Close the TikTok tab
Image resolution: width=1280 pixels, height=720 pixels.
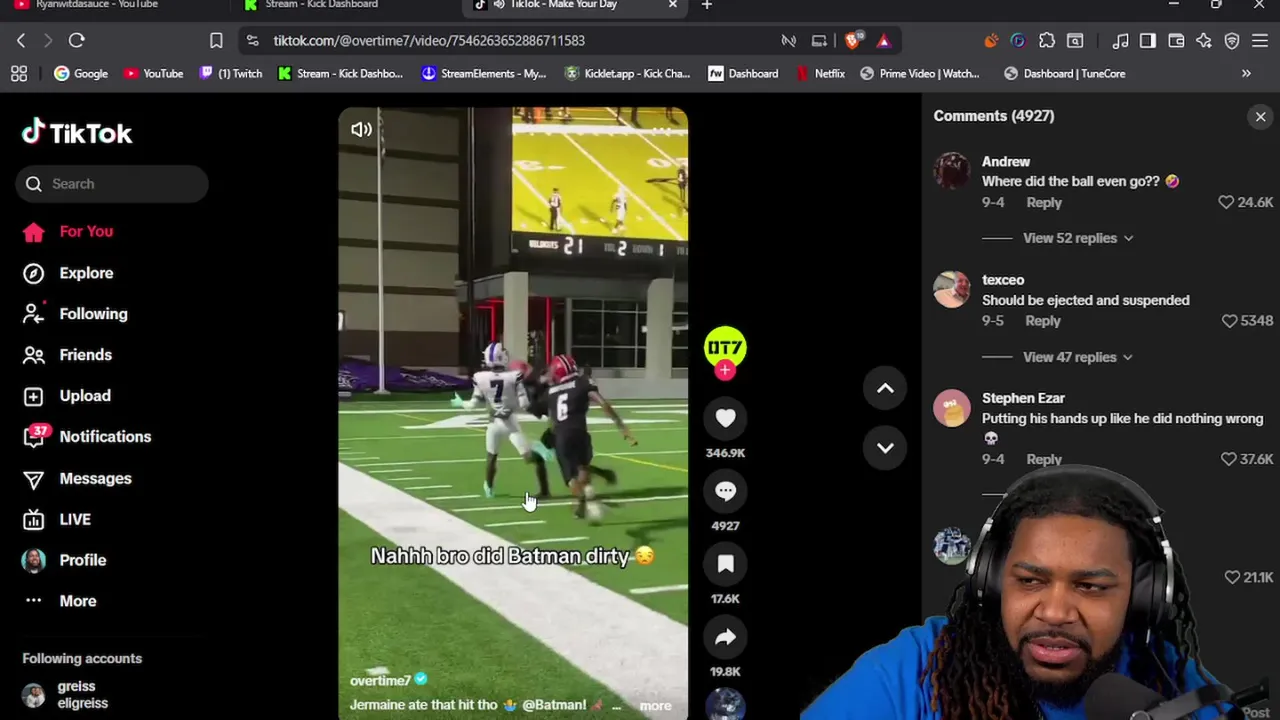tap(672, 5)
